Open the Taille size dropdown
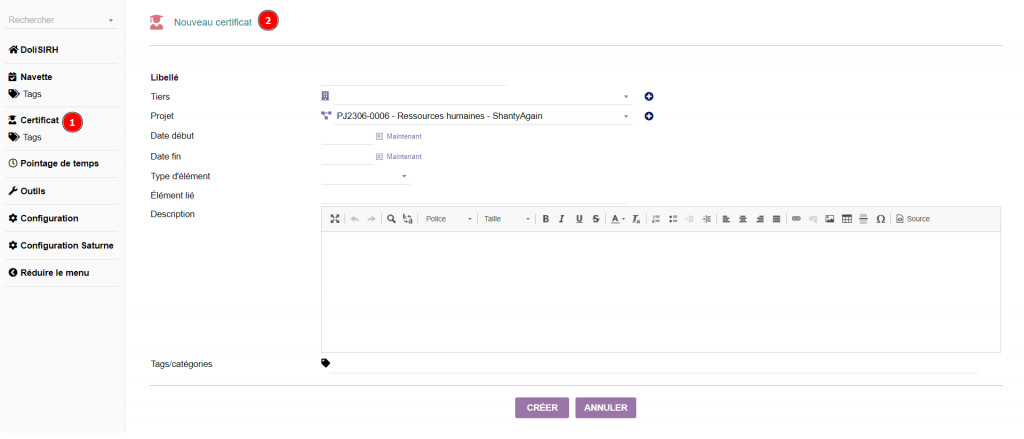Screen dimensions: 1024x439 tap(506, 219)
